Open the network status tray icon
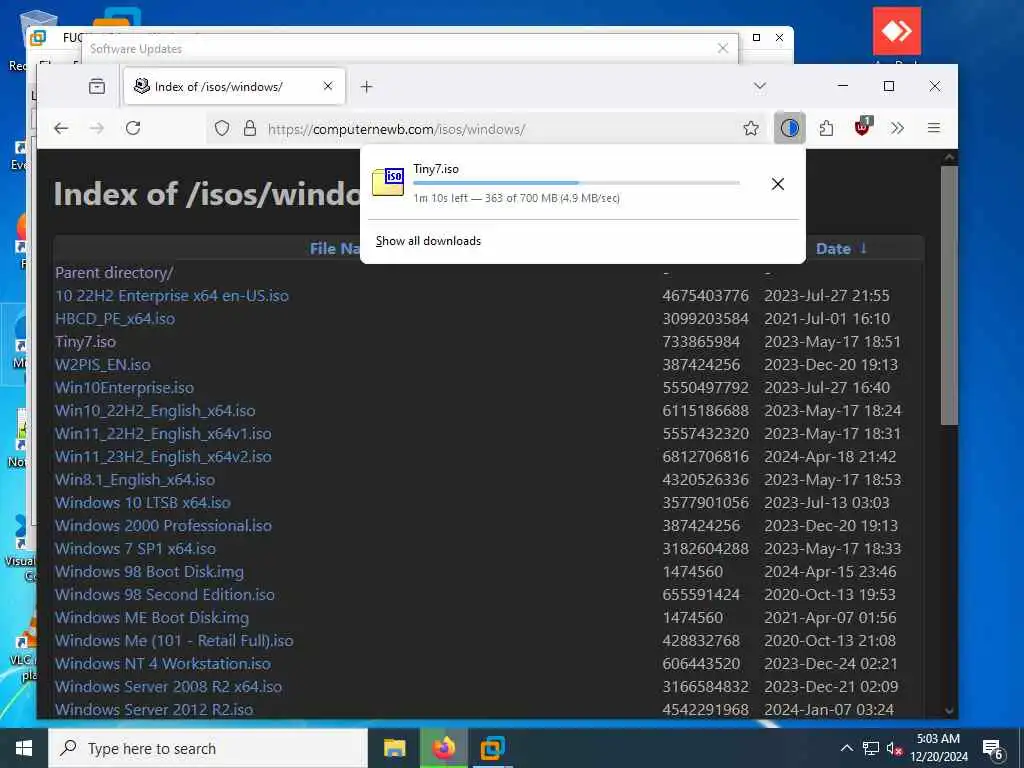Image resolution: width=1024 pixels, height=768 pixels. click(x=871, y=748)
